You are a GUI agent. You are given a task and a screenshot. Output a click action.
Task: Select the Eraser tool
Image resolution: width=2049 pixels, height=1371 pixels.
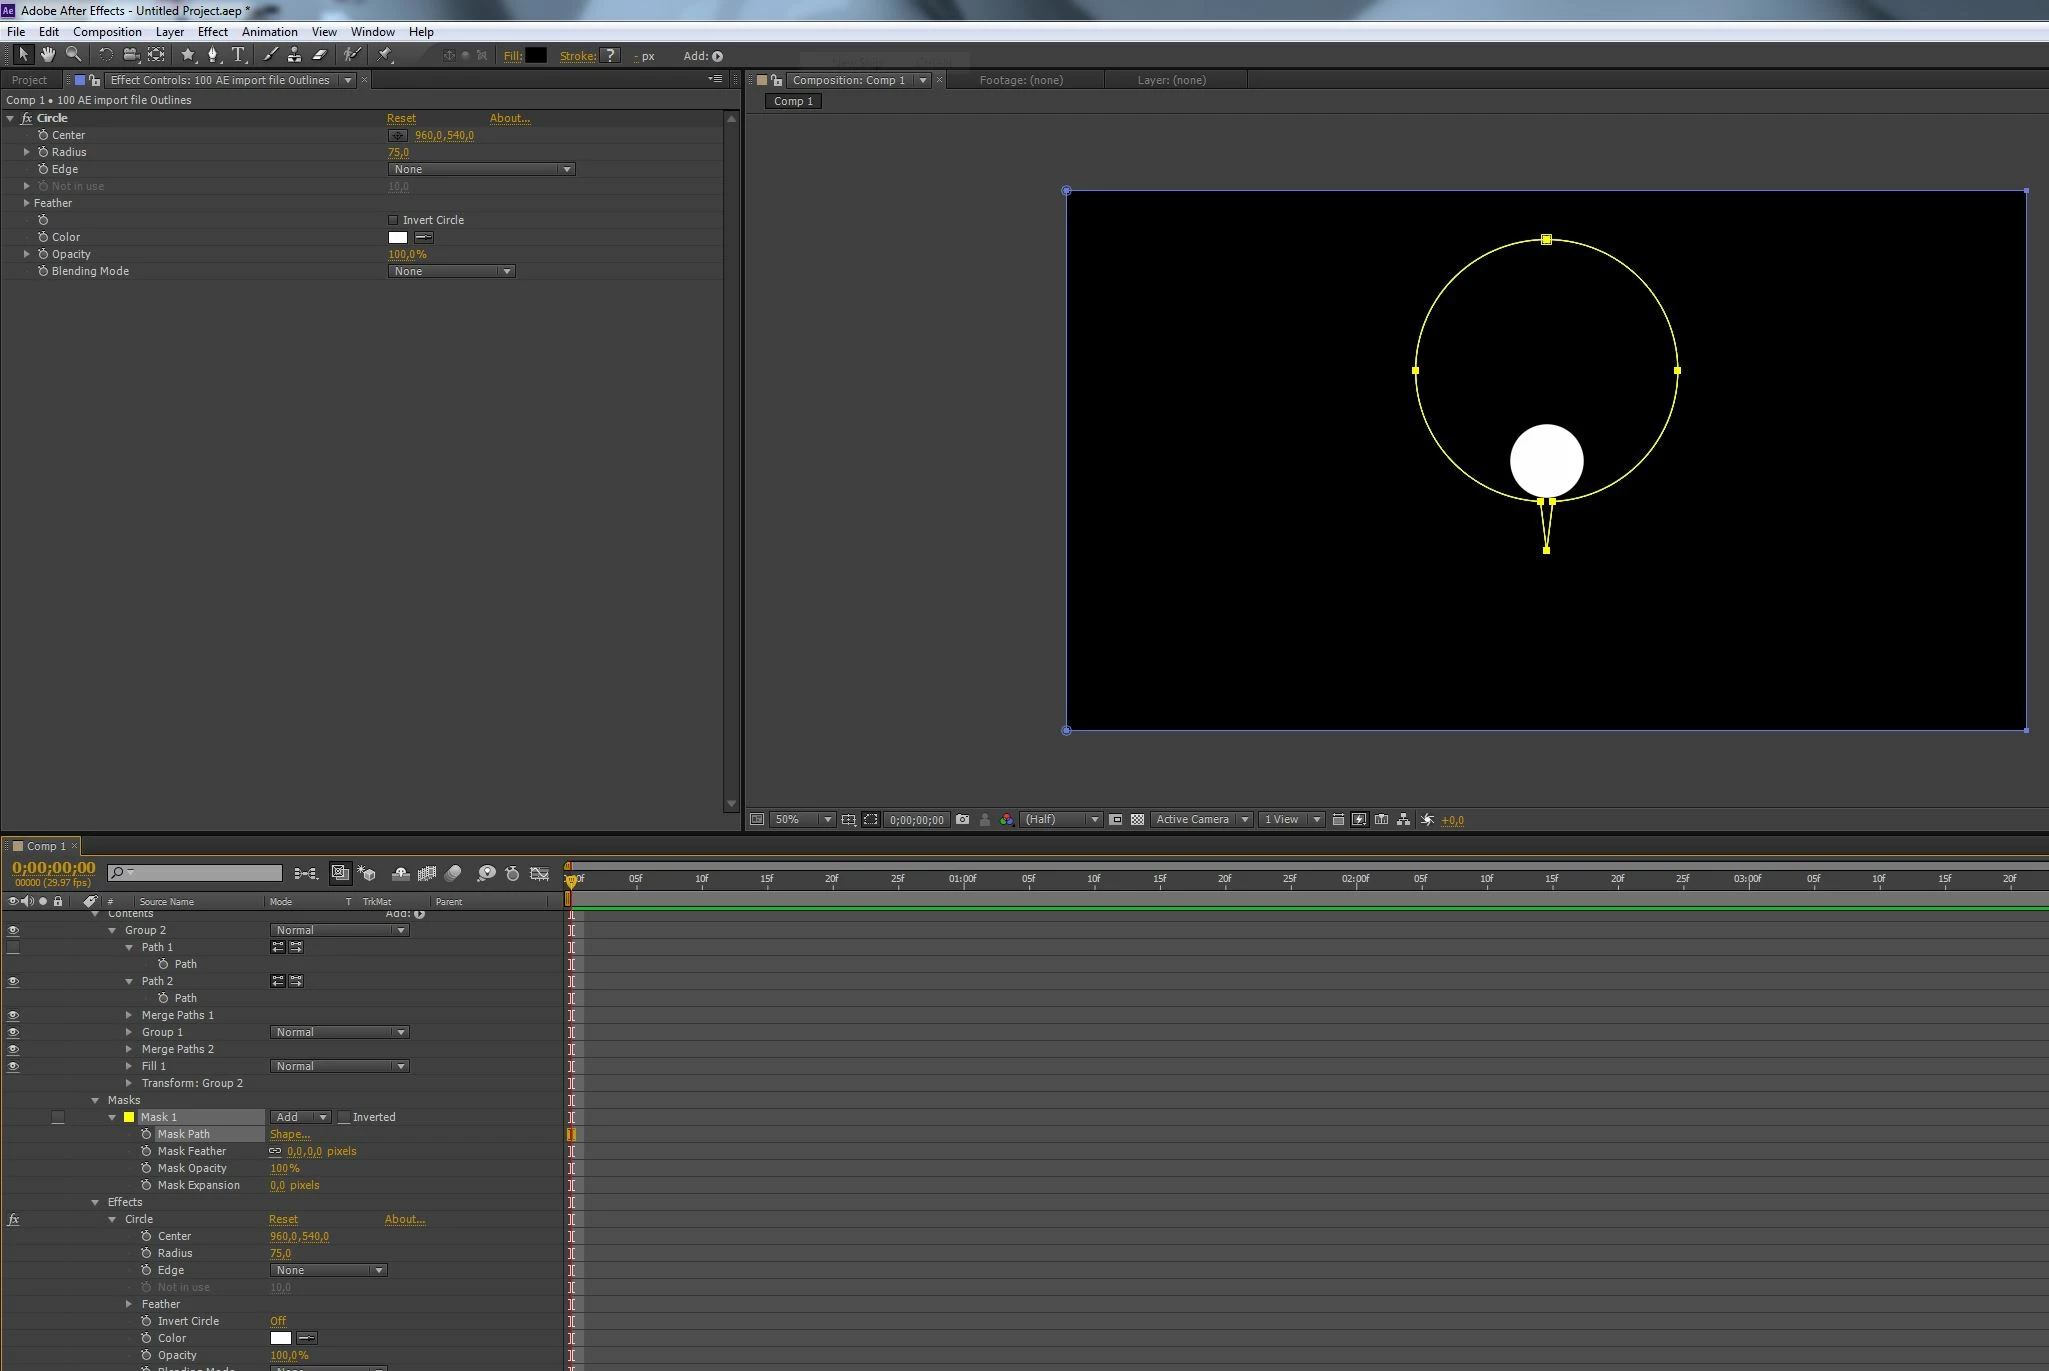pos(320,55)
